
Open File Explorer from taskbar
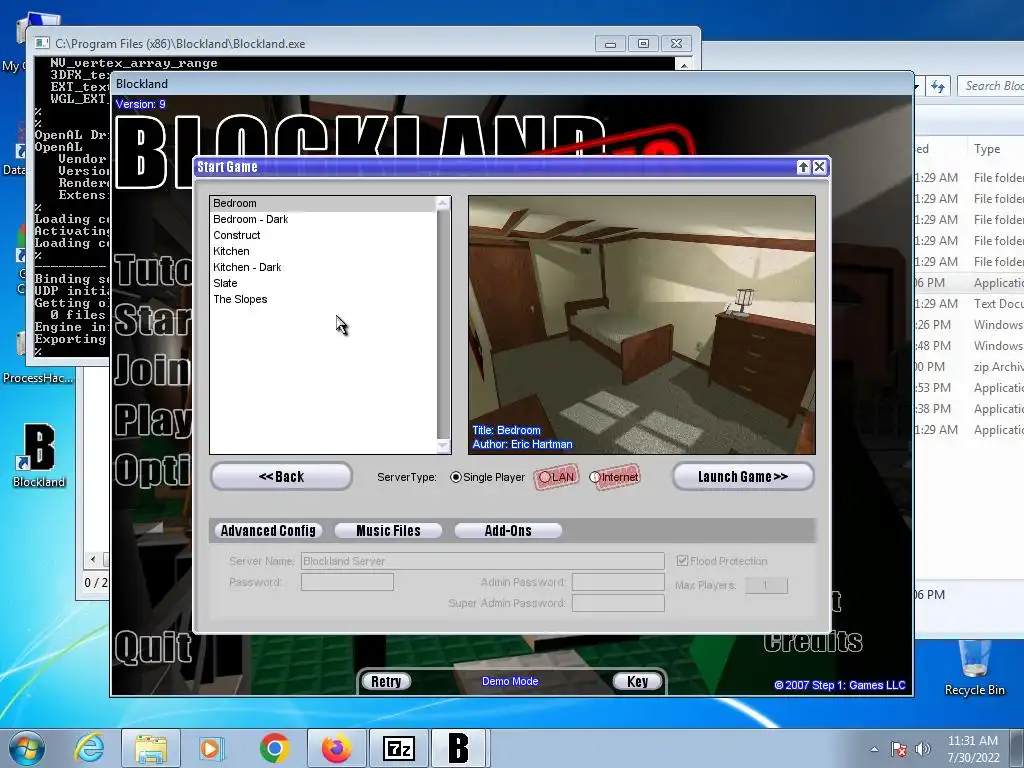[151, 748]
